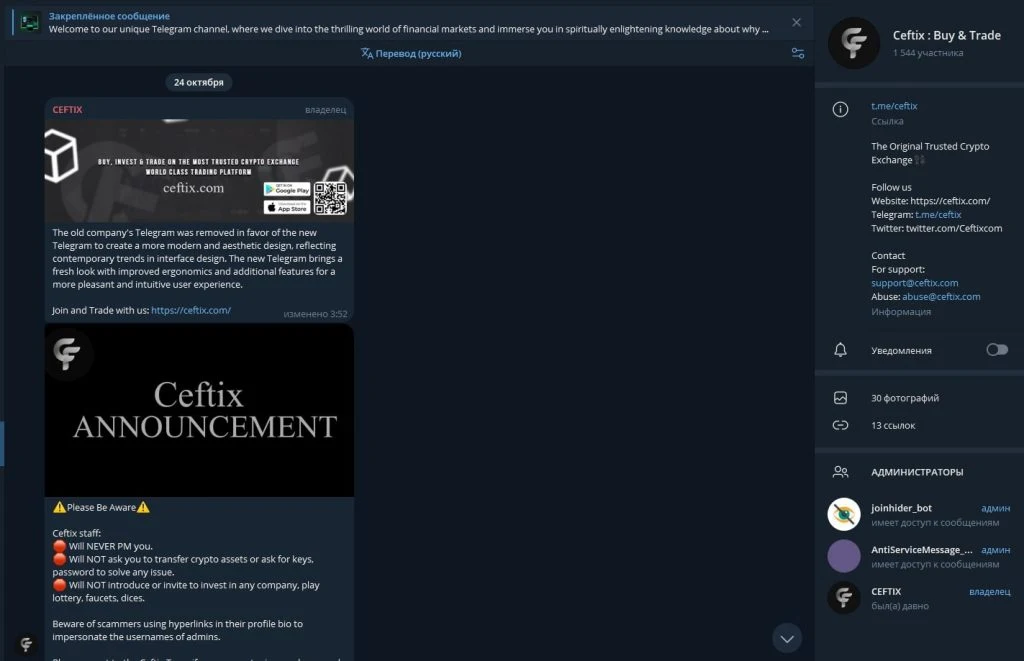Click the info icon beside t.me/ceftix
This screenshot has width=1024, height=661.
[840, 109]
